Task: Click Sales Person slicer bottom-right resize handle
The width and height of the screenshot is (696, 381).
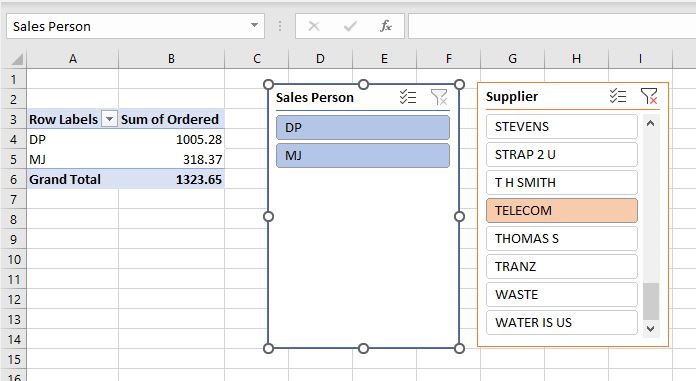Action: tap(459, 349)
